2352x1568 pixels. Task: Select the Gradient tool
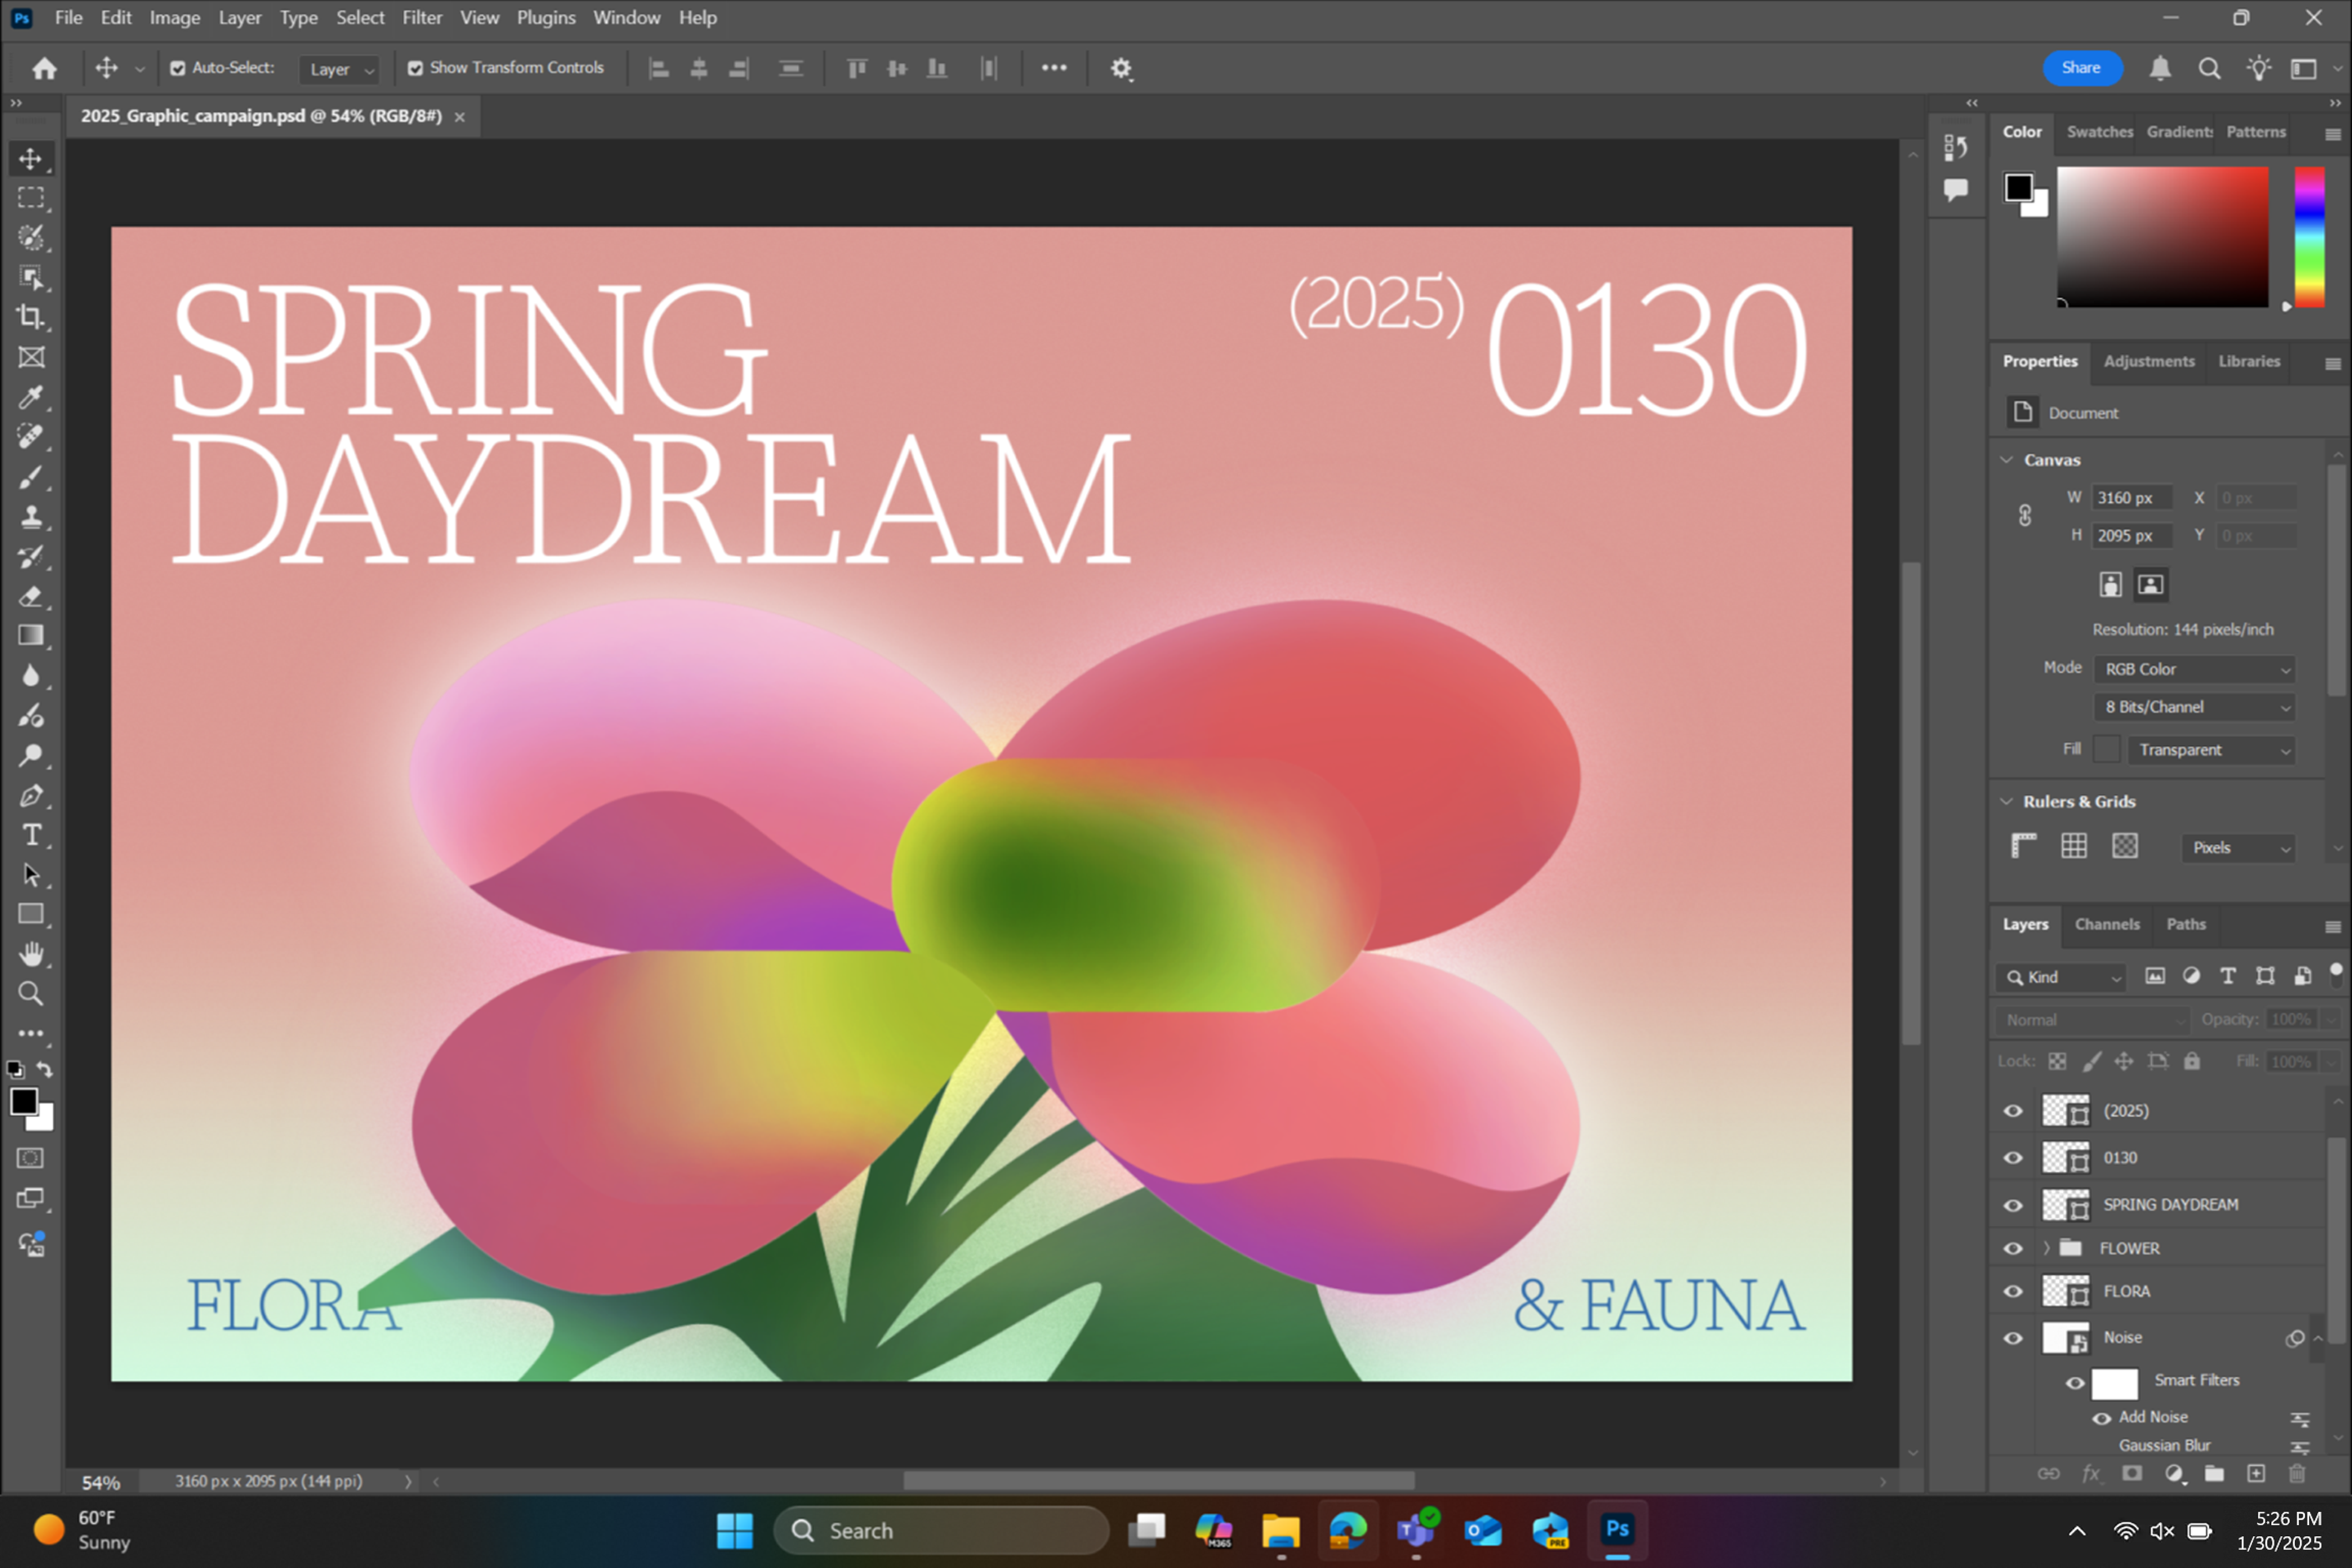point(30,636)
